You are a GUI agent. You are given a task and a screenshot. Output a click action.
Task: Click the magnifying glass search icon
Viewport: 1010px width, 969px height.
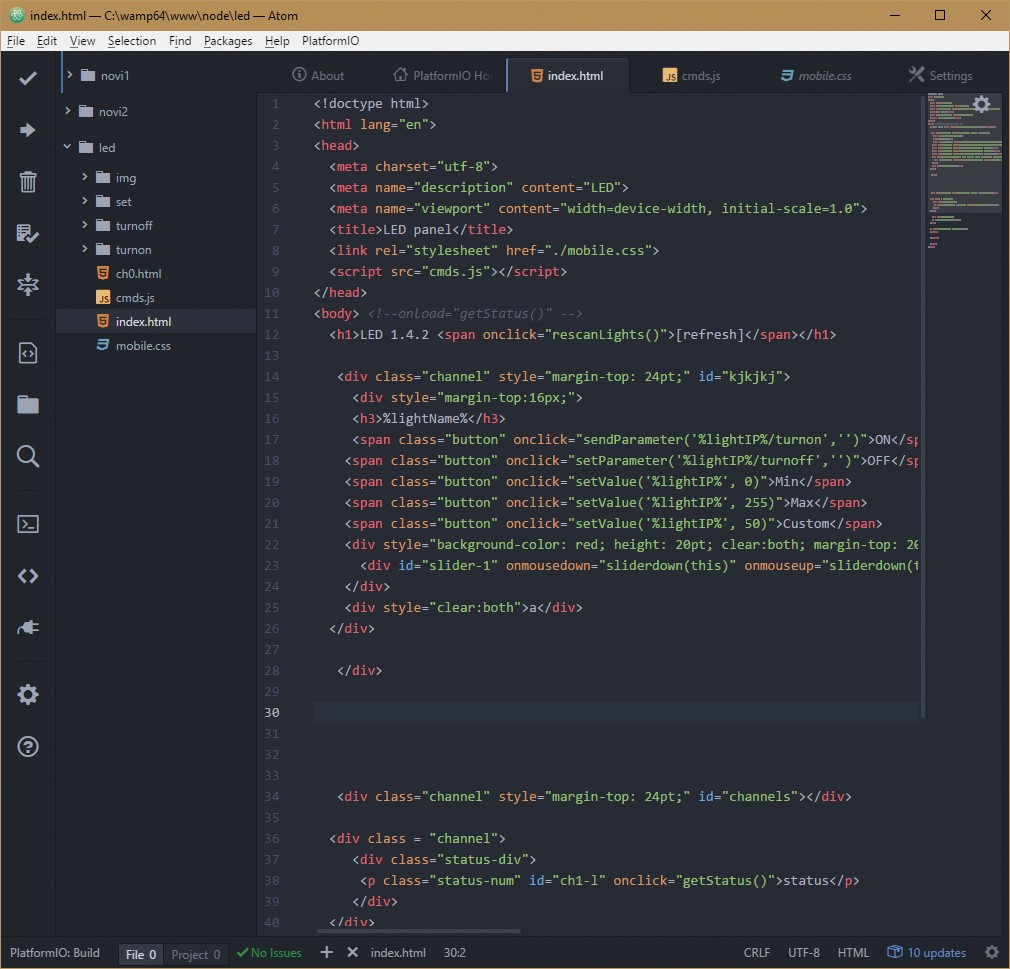(28, 456)
